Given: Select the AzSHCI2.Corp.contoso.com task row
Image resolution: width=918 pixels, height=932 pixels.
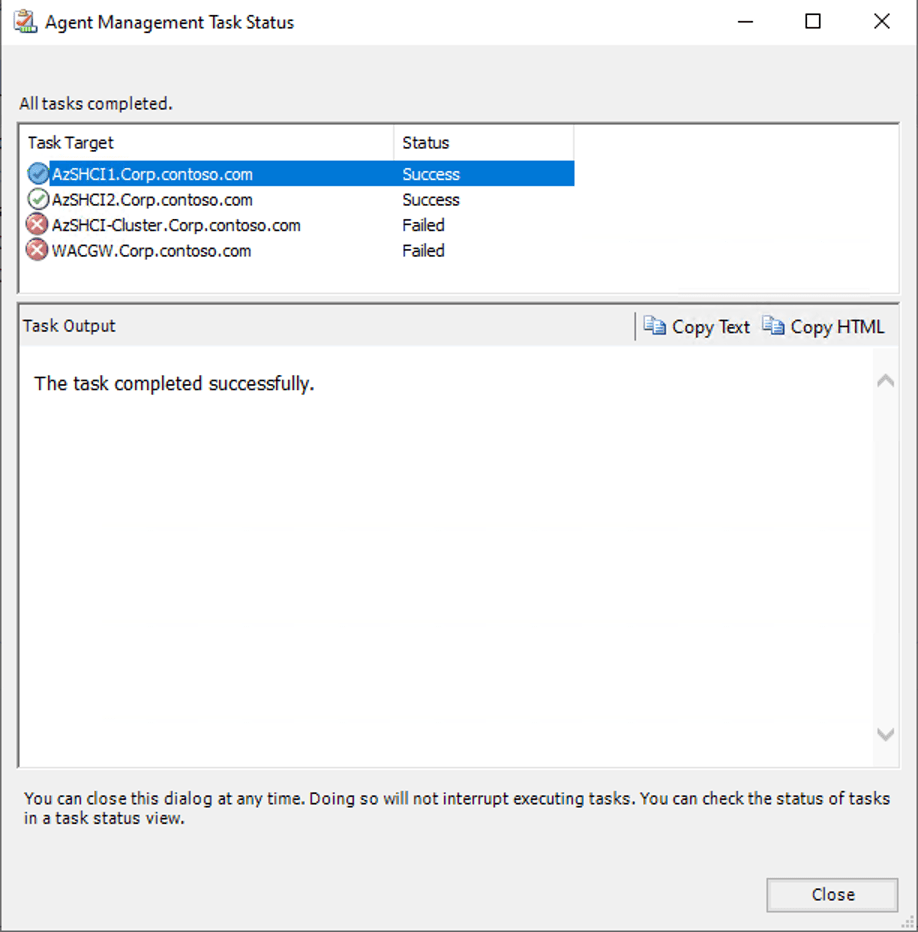Looking at the screenshot, I should click(x=152, y=200).
